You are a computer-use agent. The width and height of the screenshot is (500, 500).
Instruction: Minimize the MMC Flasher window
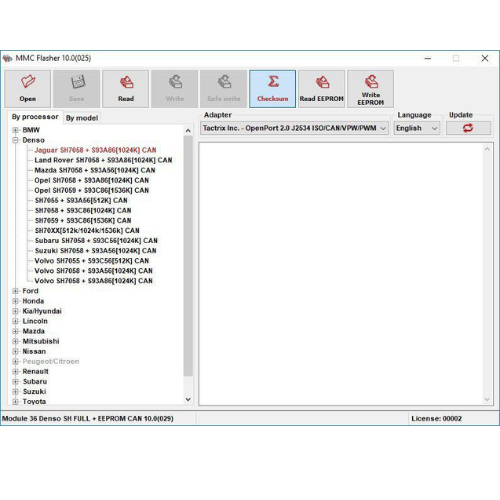tap(428, 58)
